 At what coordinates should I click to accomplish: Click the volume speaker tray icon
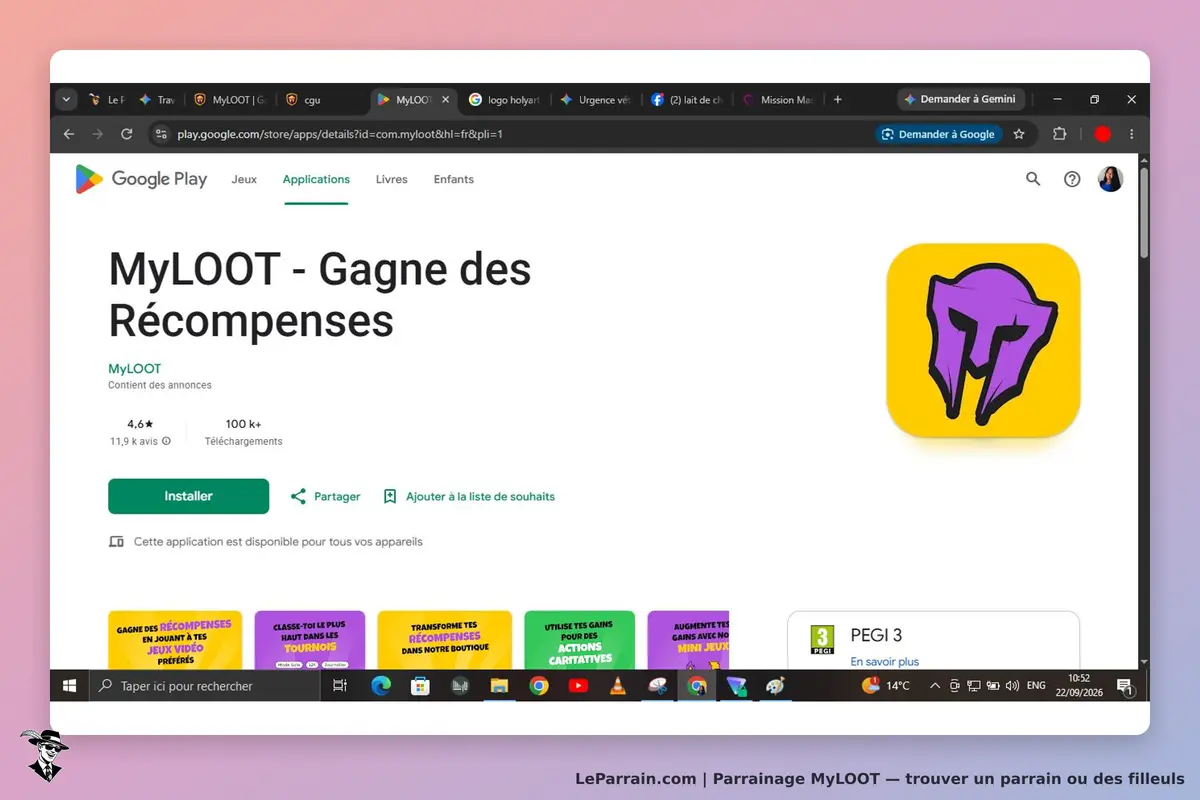pyautogui.click(x=1012, y=686)
